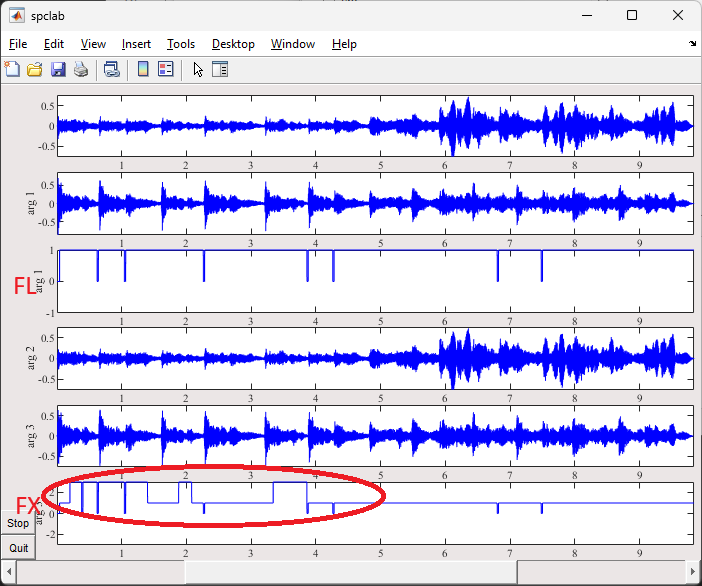
Task: Click the New Figure toolbar icon
Action: [13, 69]
